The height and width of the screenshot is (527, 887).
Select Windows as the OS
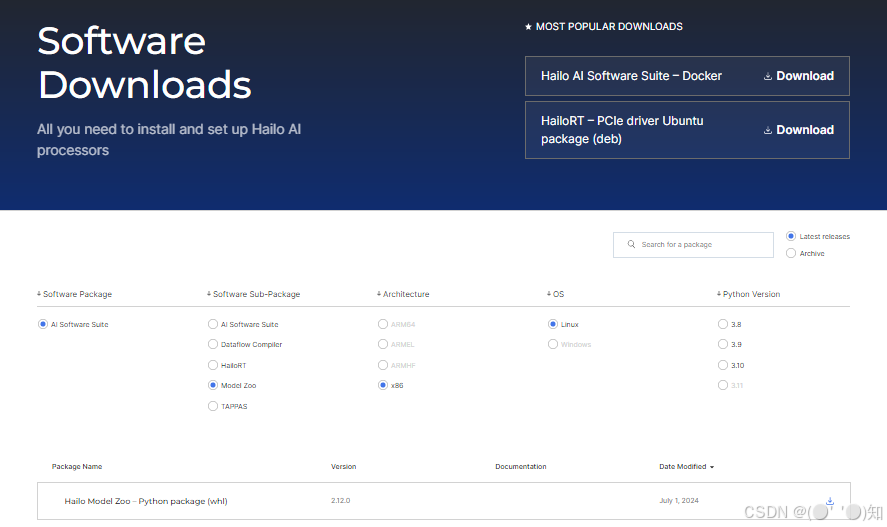tap(553, 344)
